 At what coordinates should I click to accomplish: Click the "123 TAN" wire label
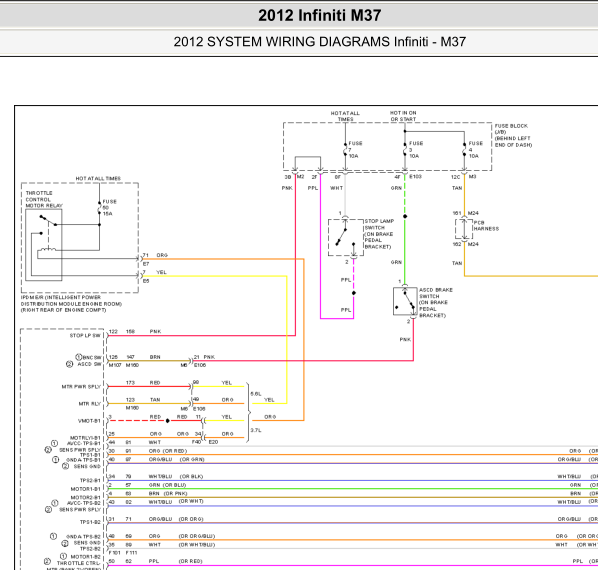tap(143, 400)
